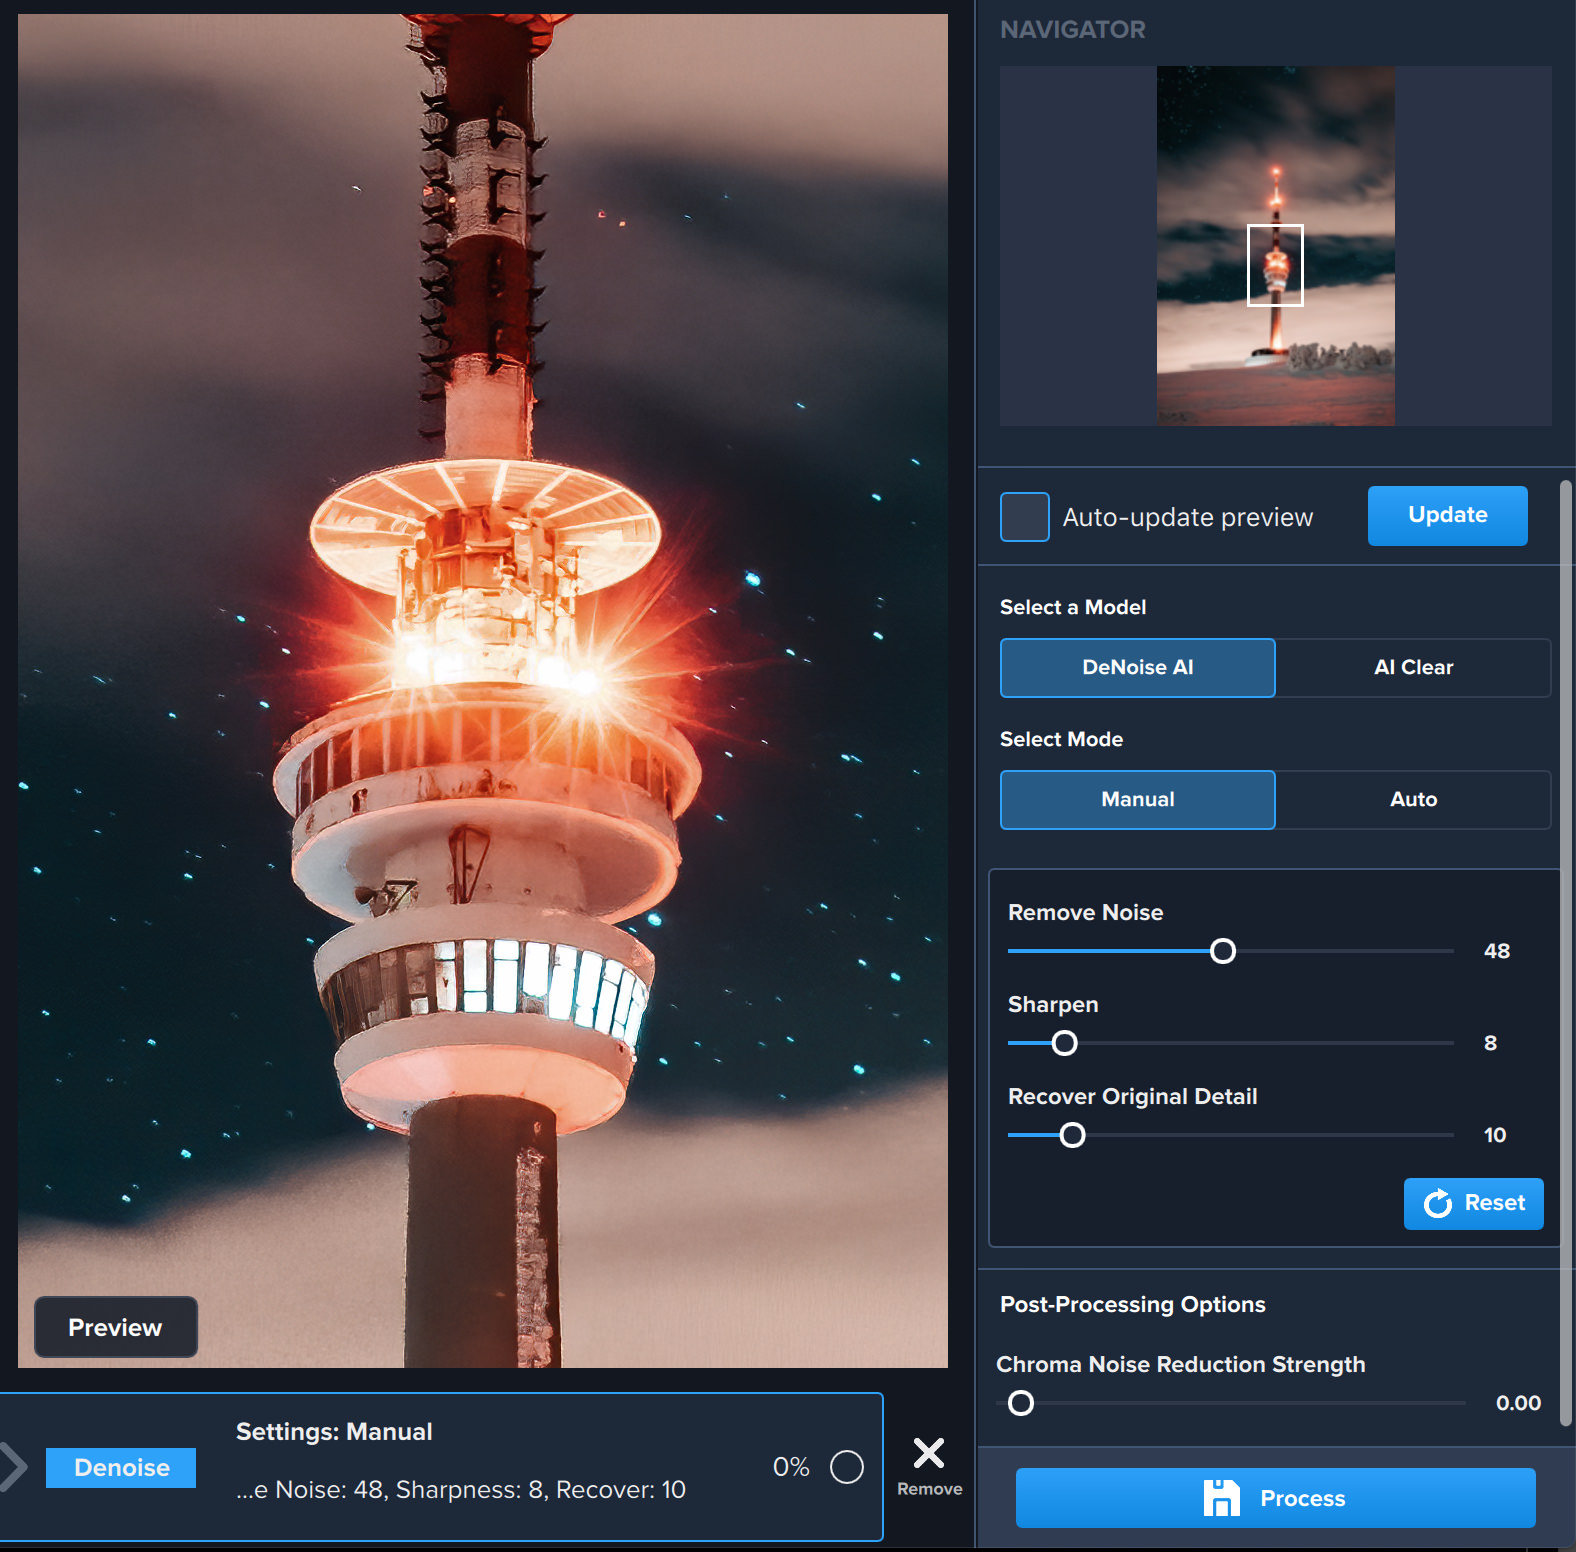Image resolution: width=1576 pixels, height=1552 pixels.
Task: Click the Denoise label button
Action: (121, 1467)
